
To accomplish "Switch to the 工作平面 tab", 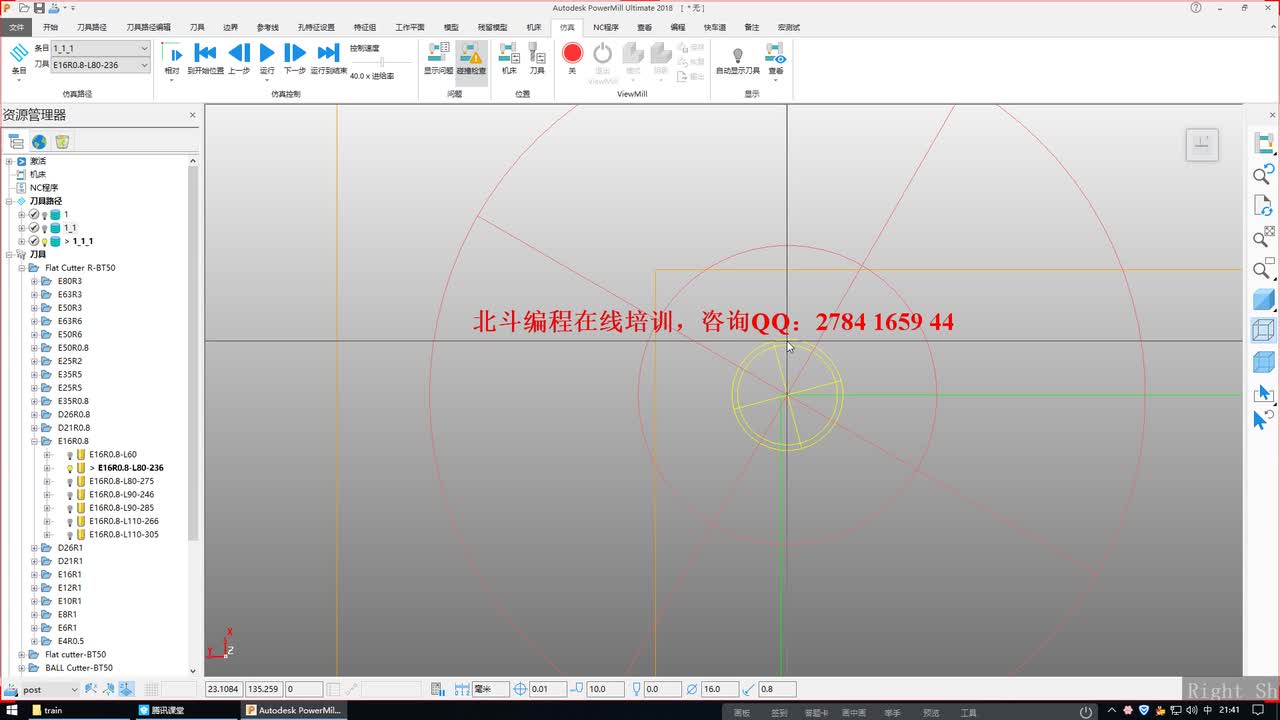I will [409, 27].
